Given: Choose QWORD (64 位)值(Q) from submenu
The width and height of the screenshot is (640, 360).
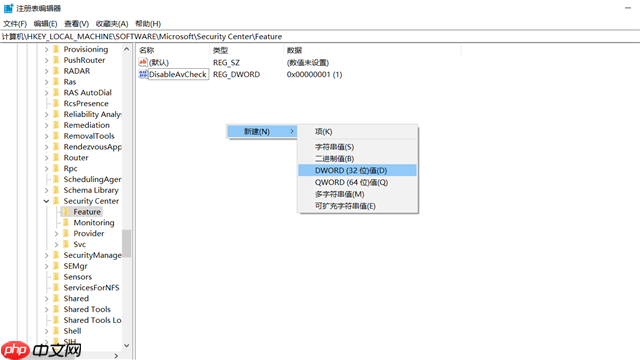Looking at the screenshot, I should tap(358, 182).
